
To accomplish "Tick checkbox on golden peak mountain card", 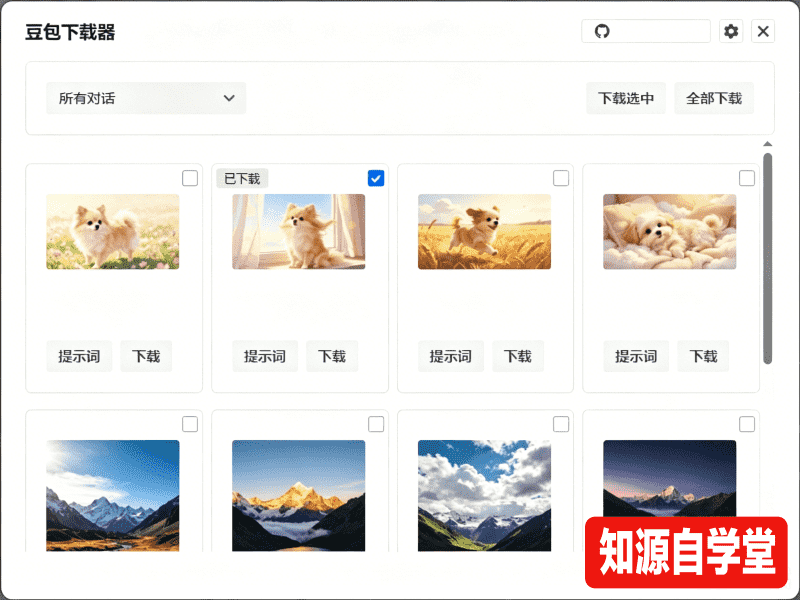I will tap(376, 424).
